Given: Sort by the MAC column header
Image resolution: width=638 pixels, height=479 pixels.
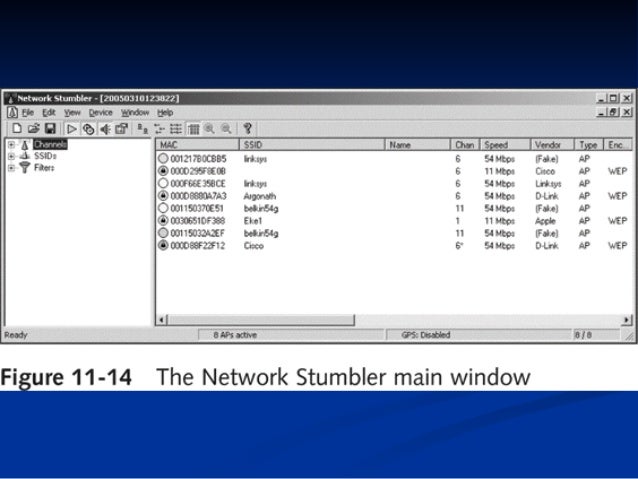Looking at the screenshot, I should pos(197,145).
